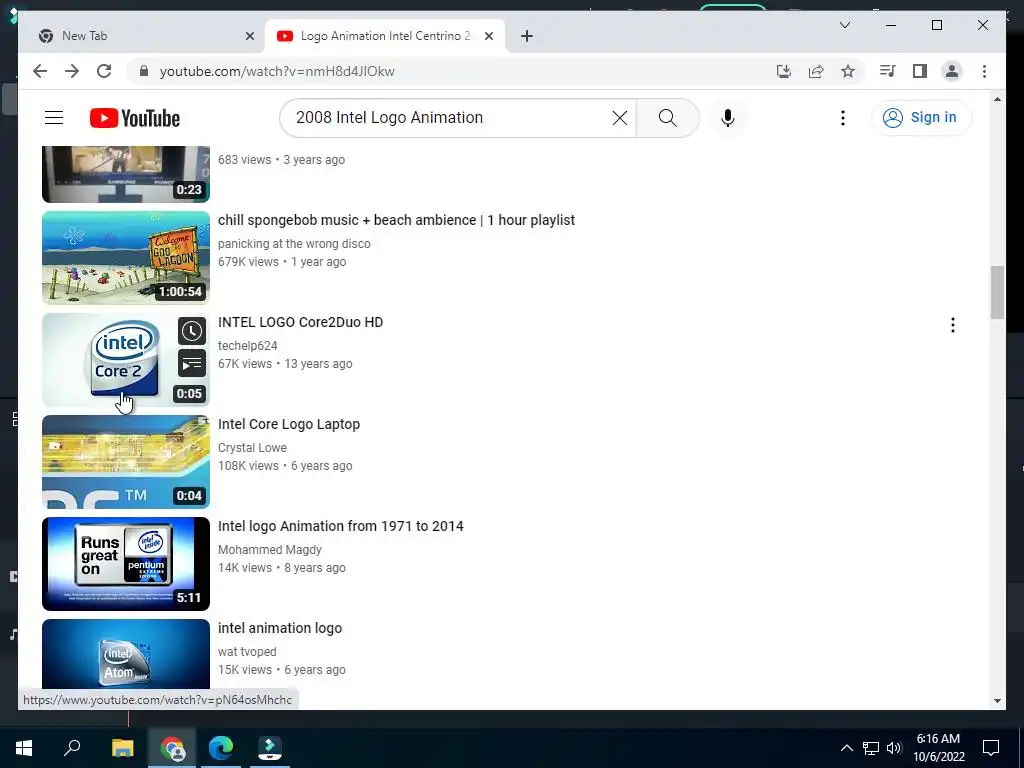Open Chrome three-dot menu
Screen dimensions: 1024x768
click(x=984, y=71)
